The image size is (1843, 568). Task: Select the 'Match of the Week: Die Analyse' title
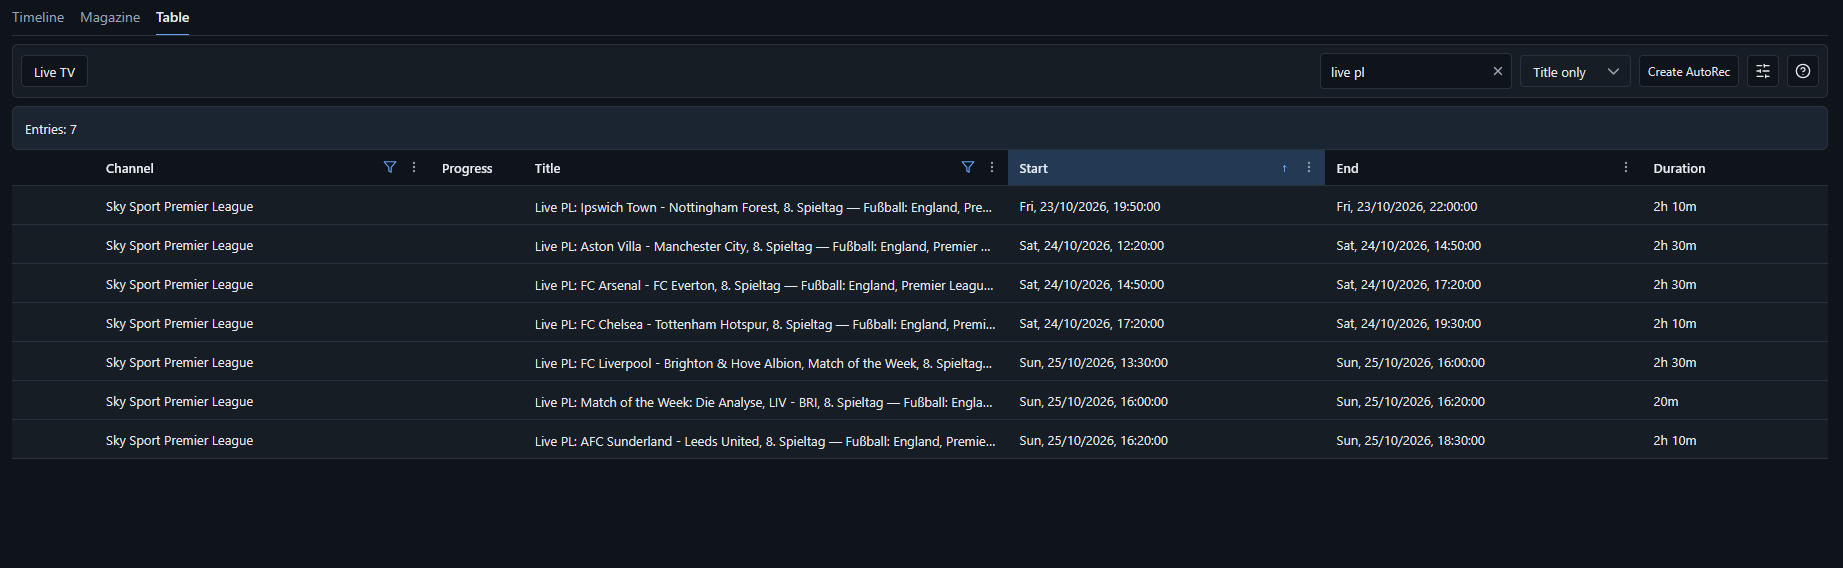click(x=763, y=402)
